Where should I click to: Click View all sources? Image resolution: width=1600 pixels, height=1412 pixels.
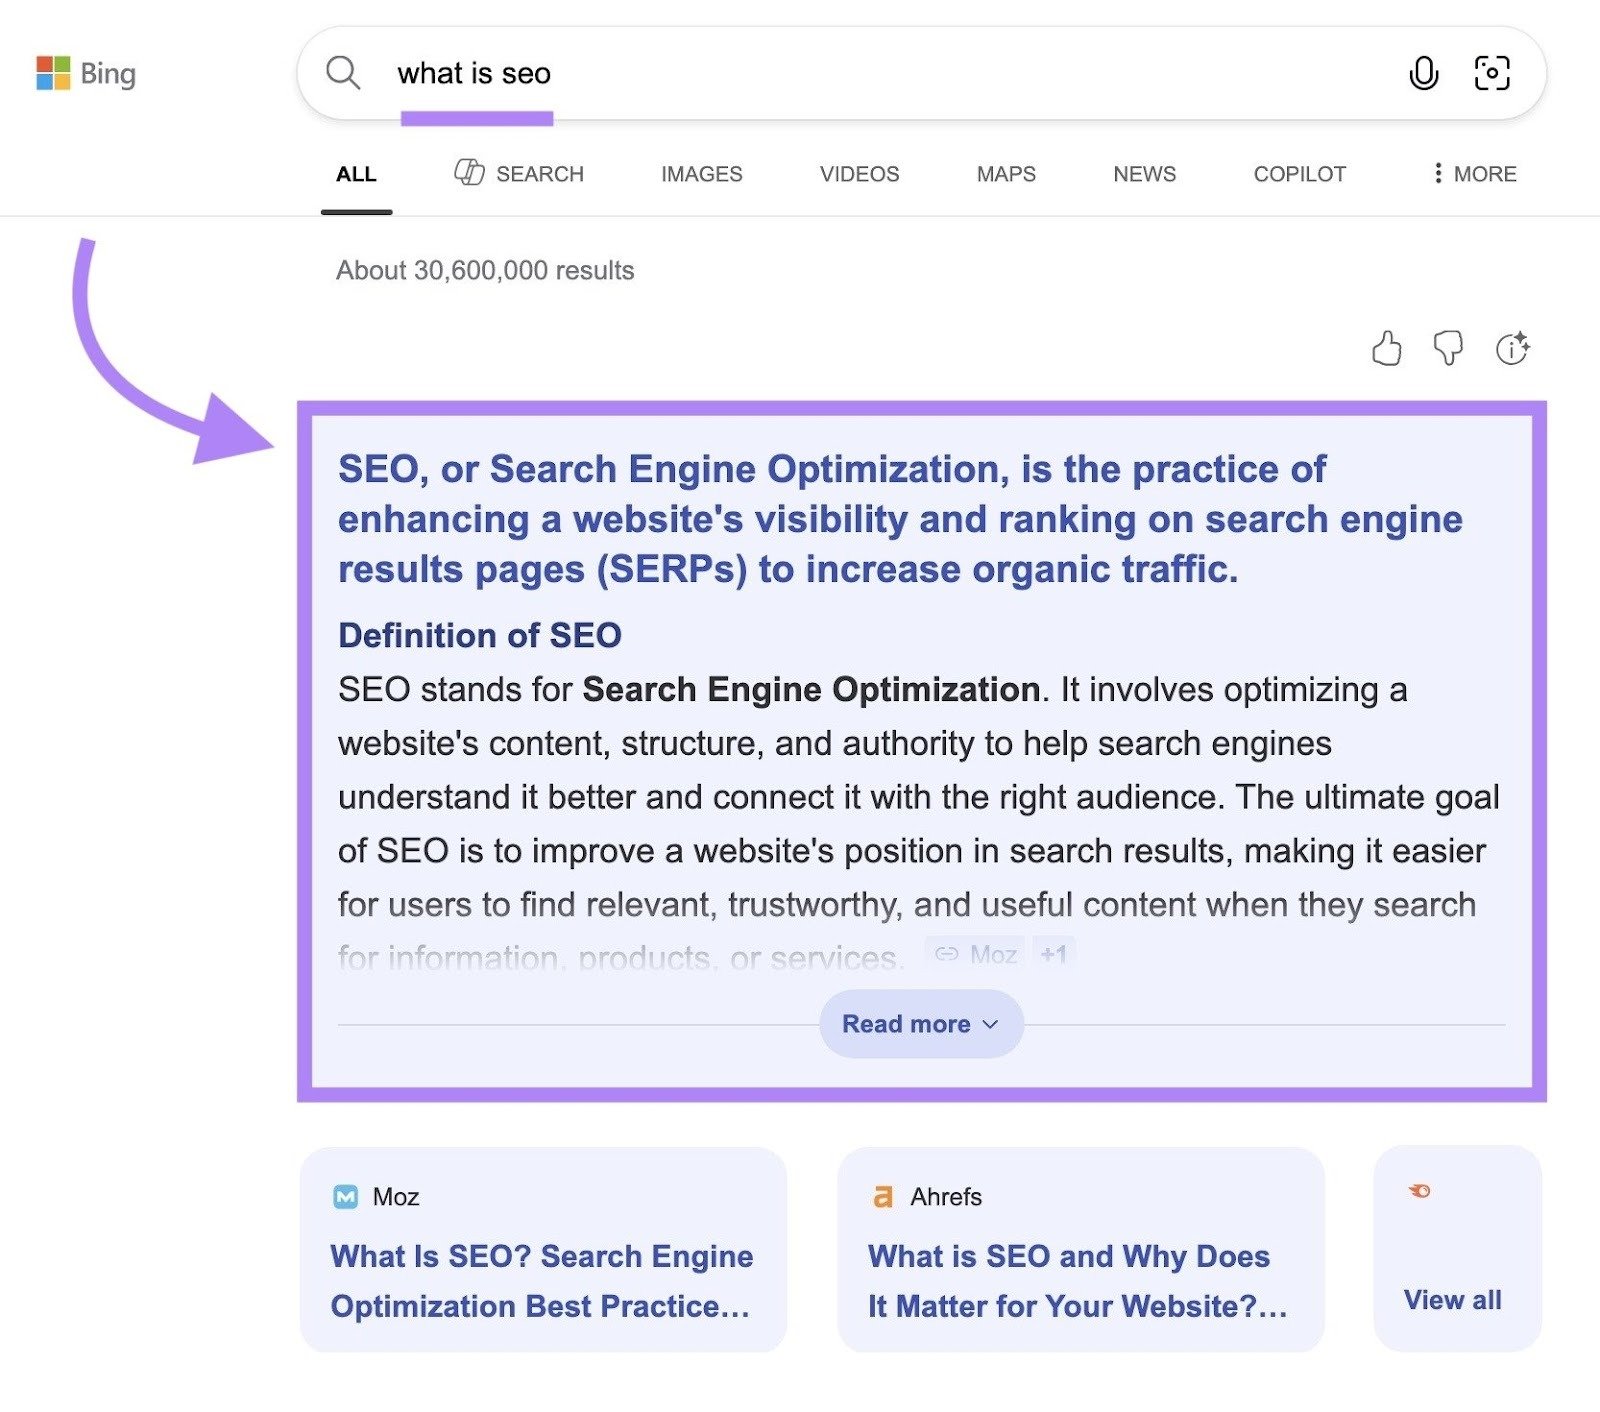[1452, 1300]
